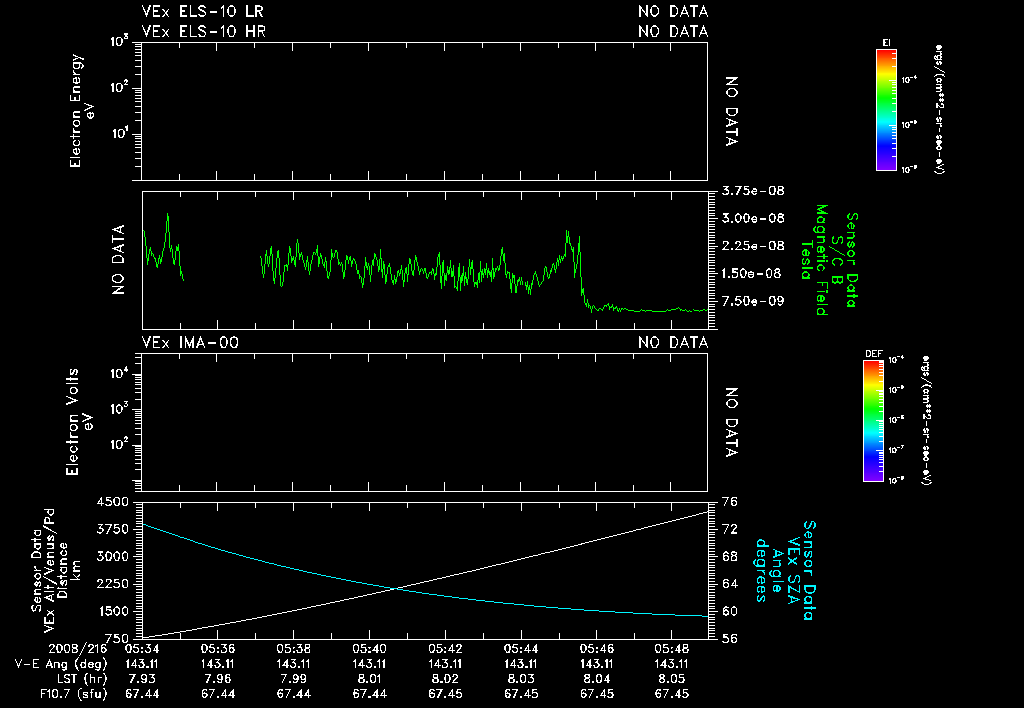Click the 'Electron Volts eV' axis label

click(79, 422)
